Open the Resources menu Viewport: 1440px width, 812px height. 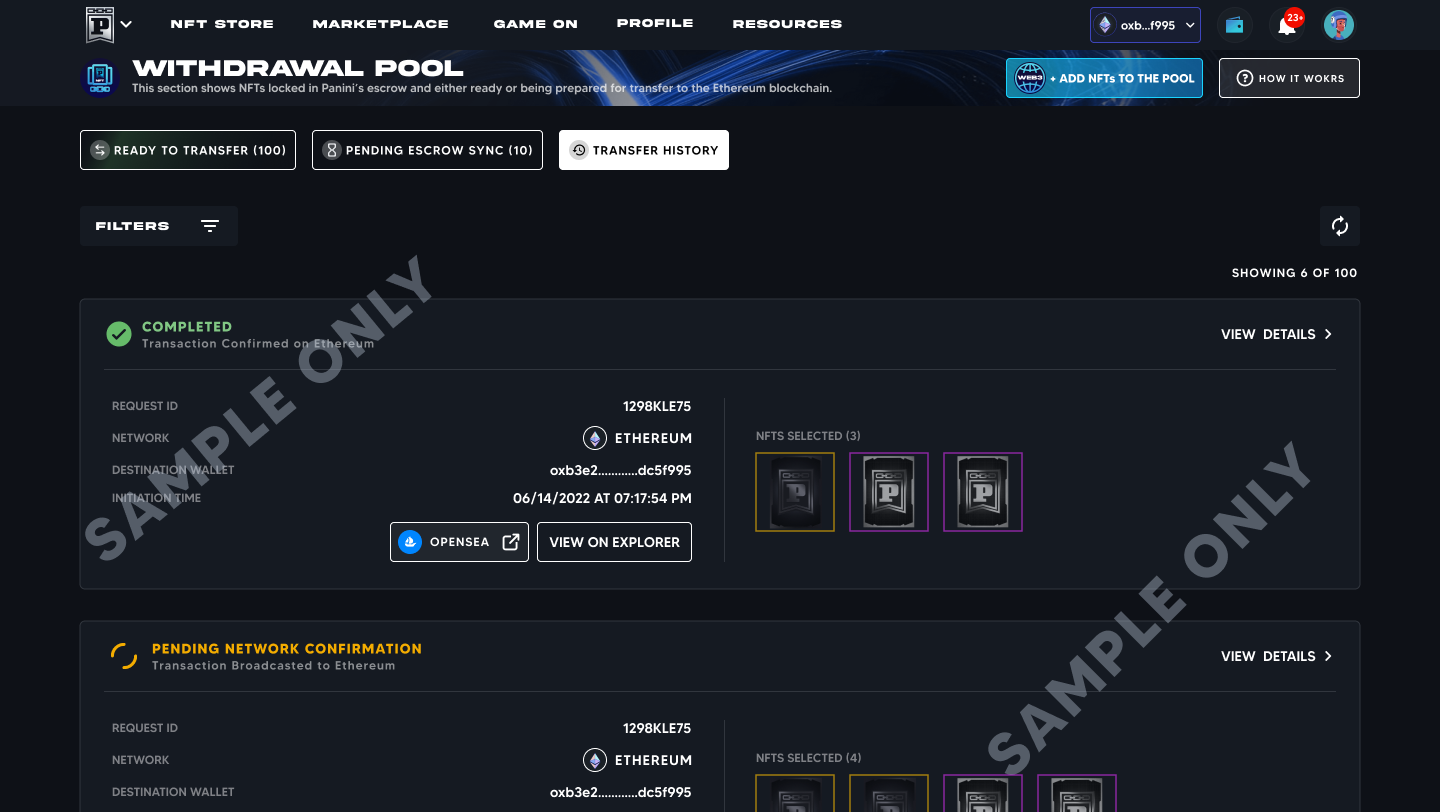point(787,24)
